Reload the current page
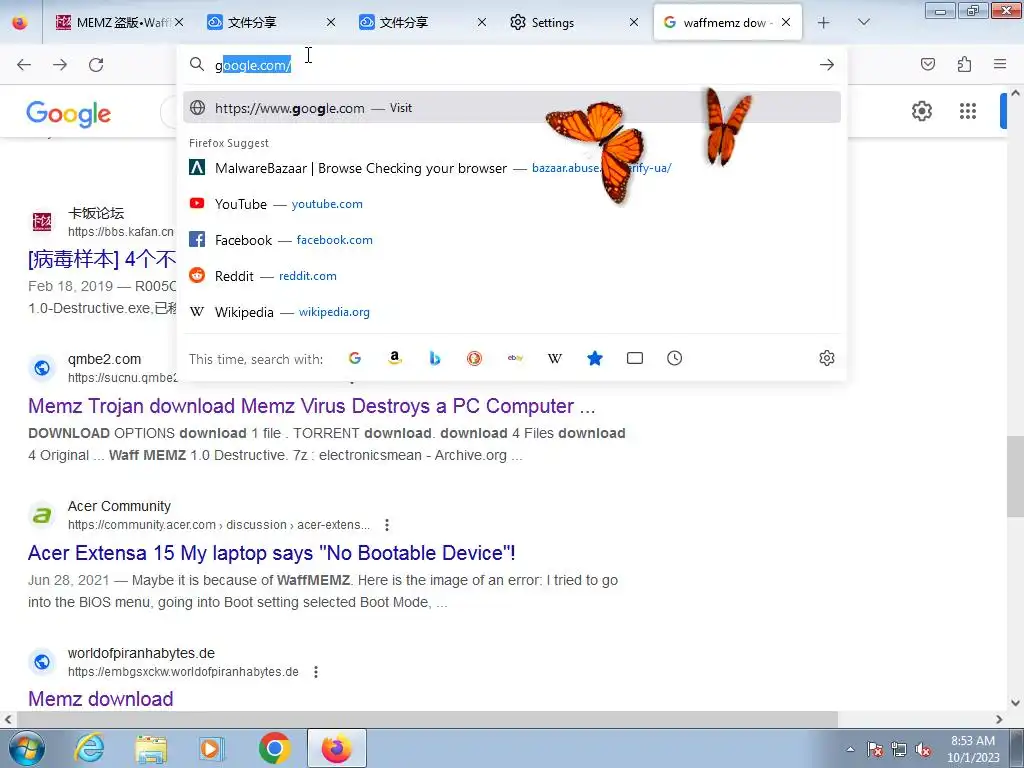The image size is (1024, 768). coord(96,65)
